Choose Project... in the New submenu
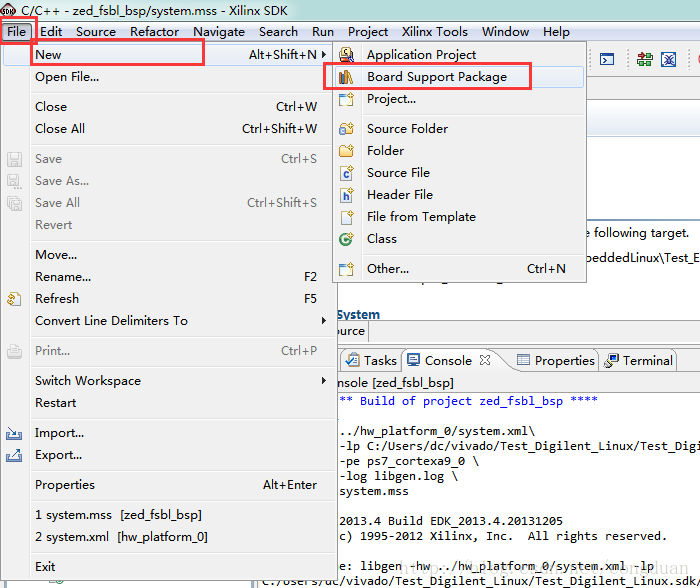Screen dimensions: 700x588 pyautogui.click(x=459, y=99)
